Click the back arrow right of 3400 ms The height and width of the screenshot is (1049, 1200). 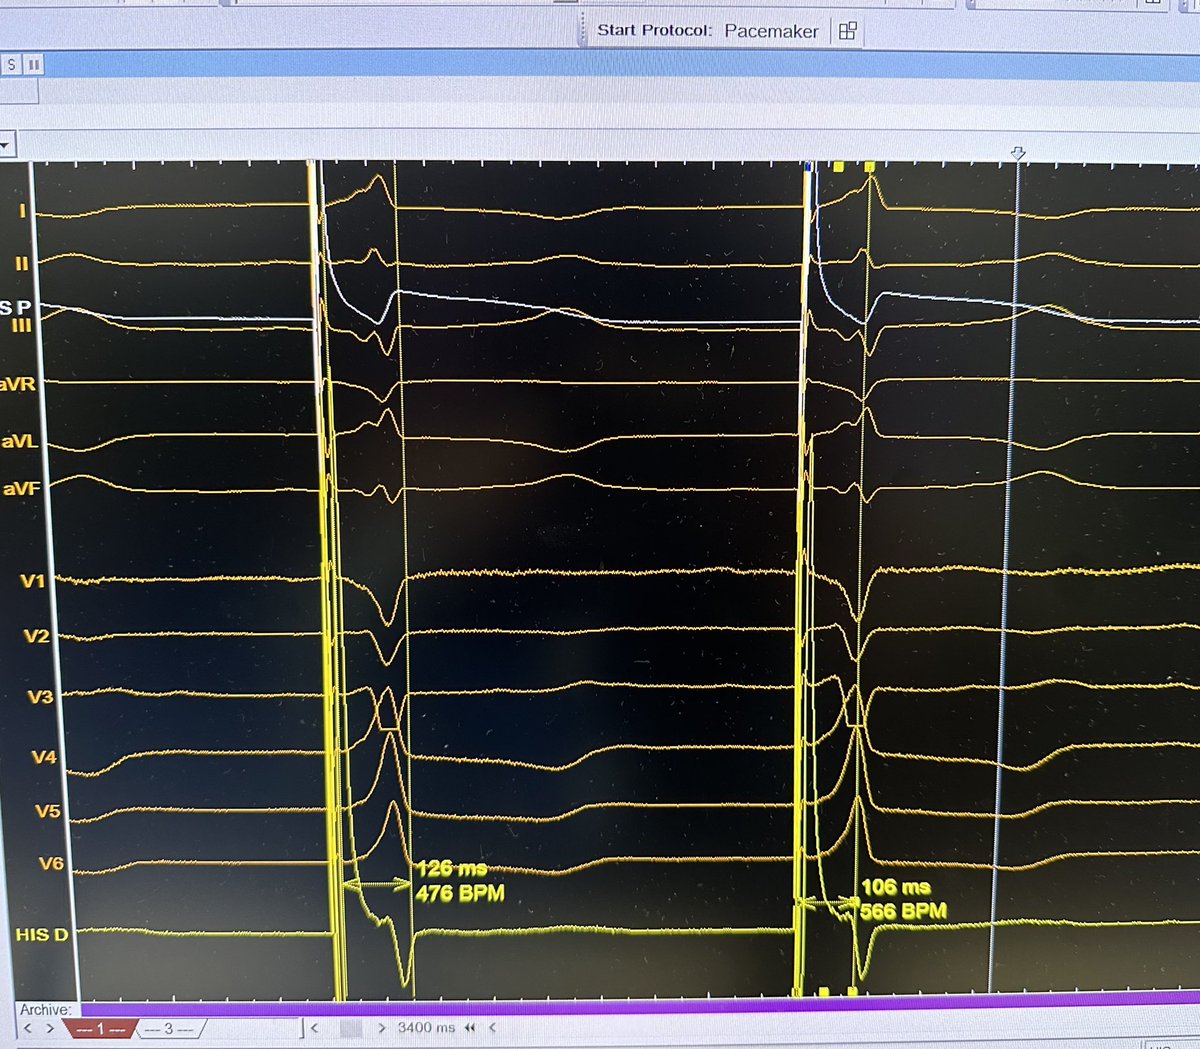(492, 1028)
